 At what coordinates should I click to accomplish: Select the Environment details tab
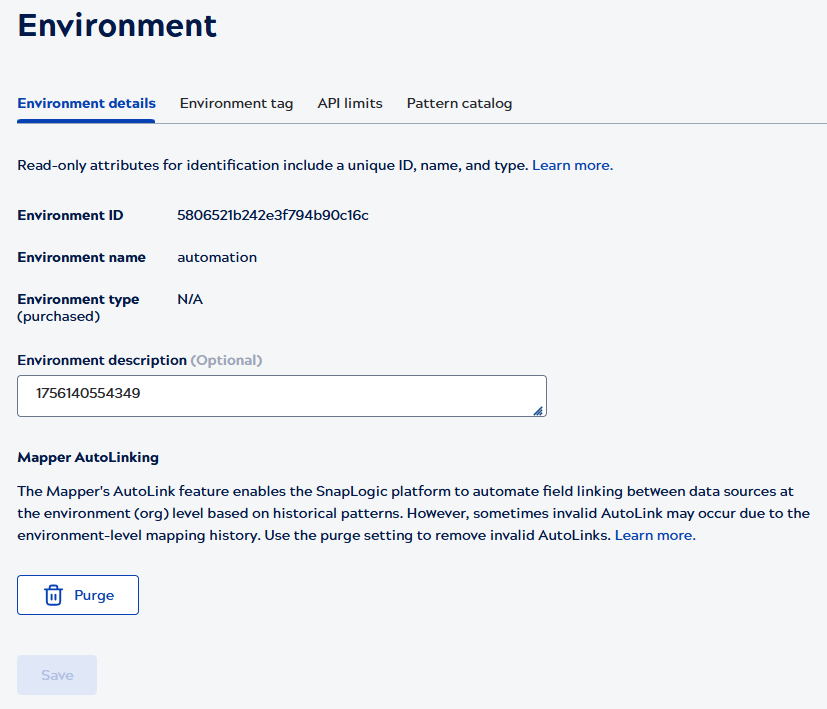[87, 103]
